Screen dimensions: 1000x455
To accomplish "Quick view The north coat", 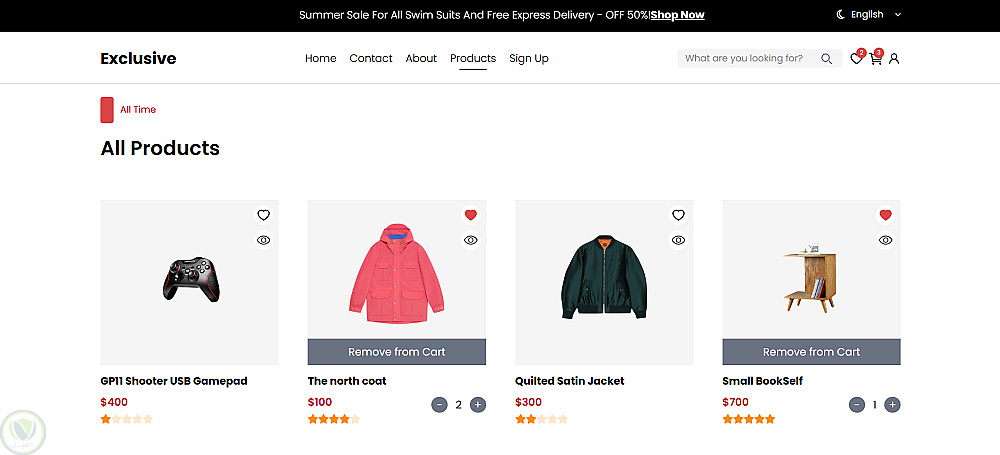I will (470, 240).
